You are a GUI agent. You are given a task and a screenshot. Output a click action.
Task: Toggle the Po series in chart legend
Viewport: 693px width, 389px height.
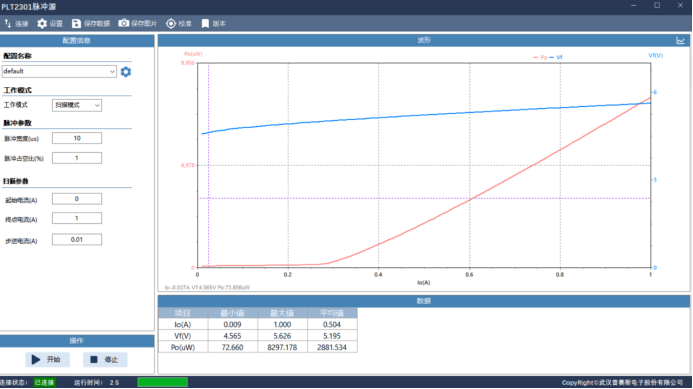[540, 57]
